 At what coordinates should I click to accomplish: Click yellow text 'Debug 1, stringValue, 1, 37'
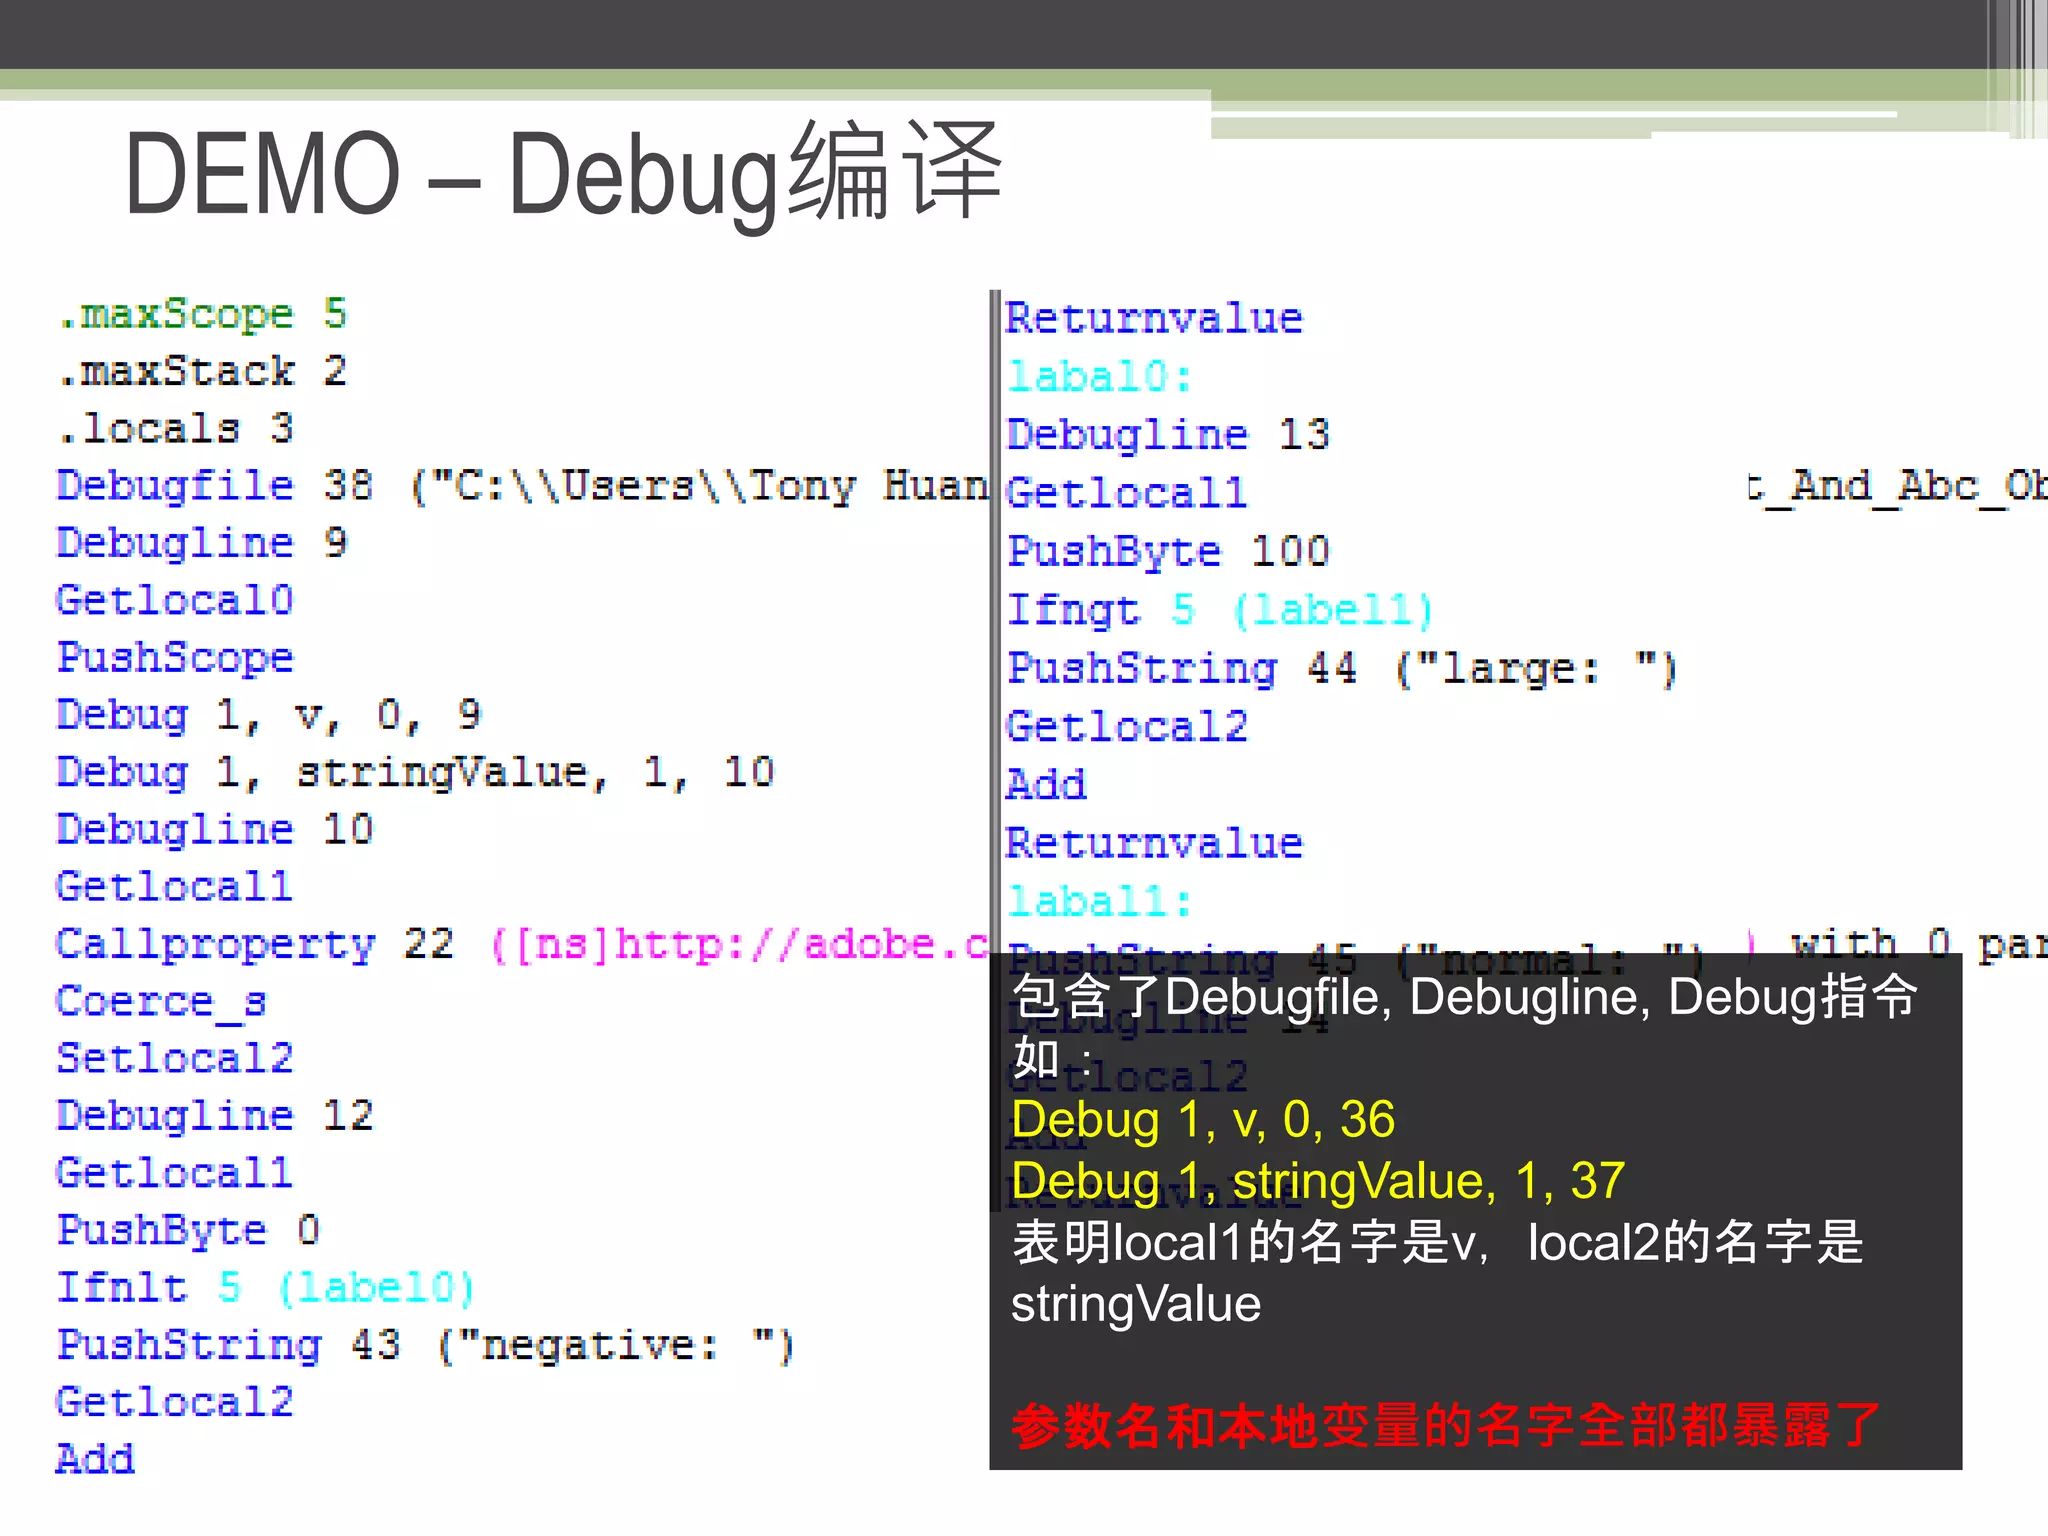tap(1318, 1182)
